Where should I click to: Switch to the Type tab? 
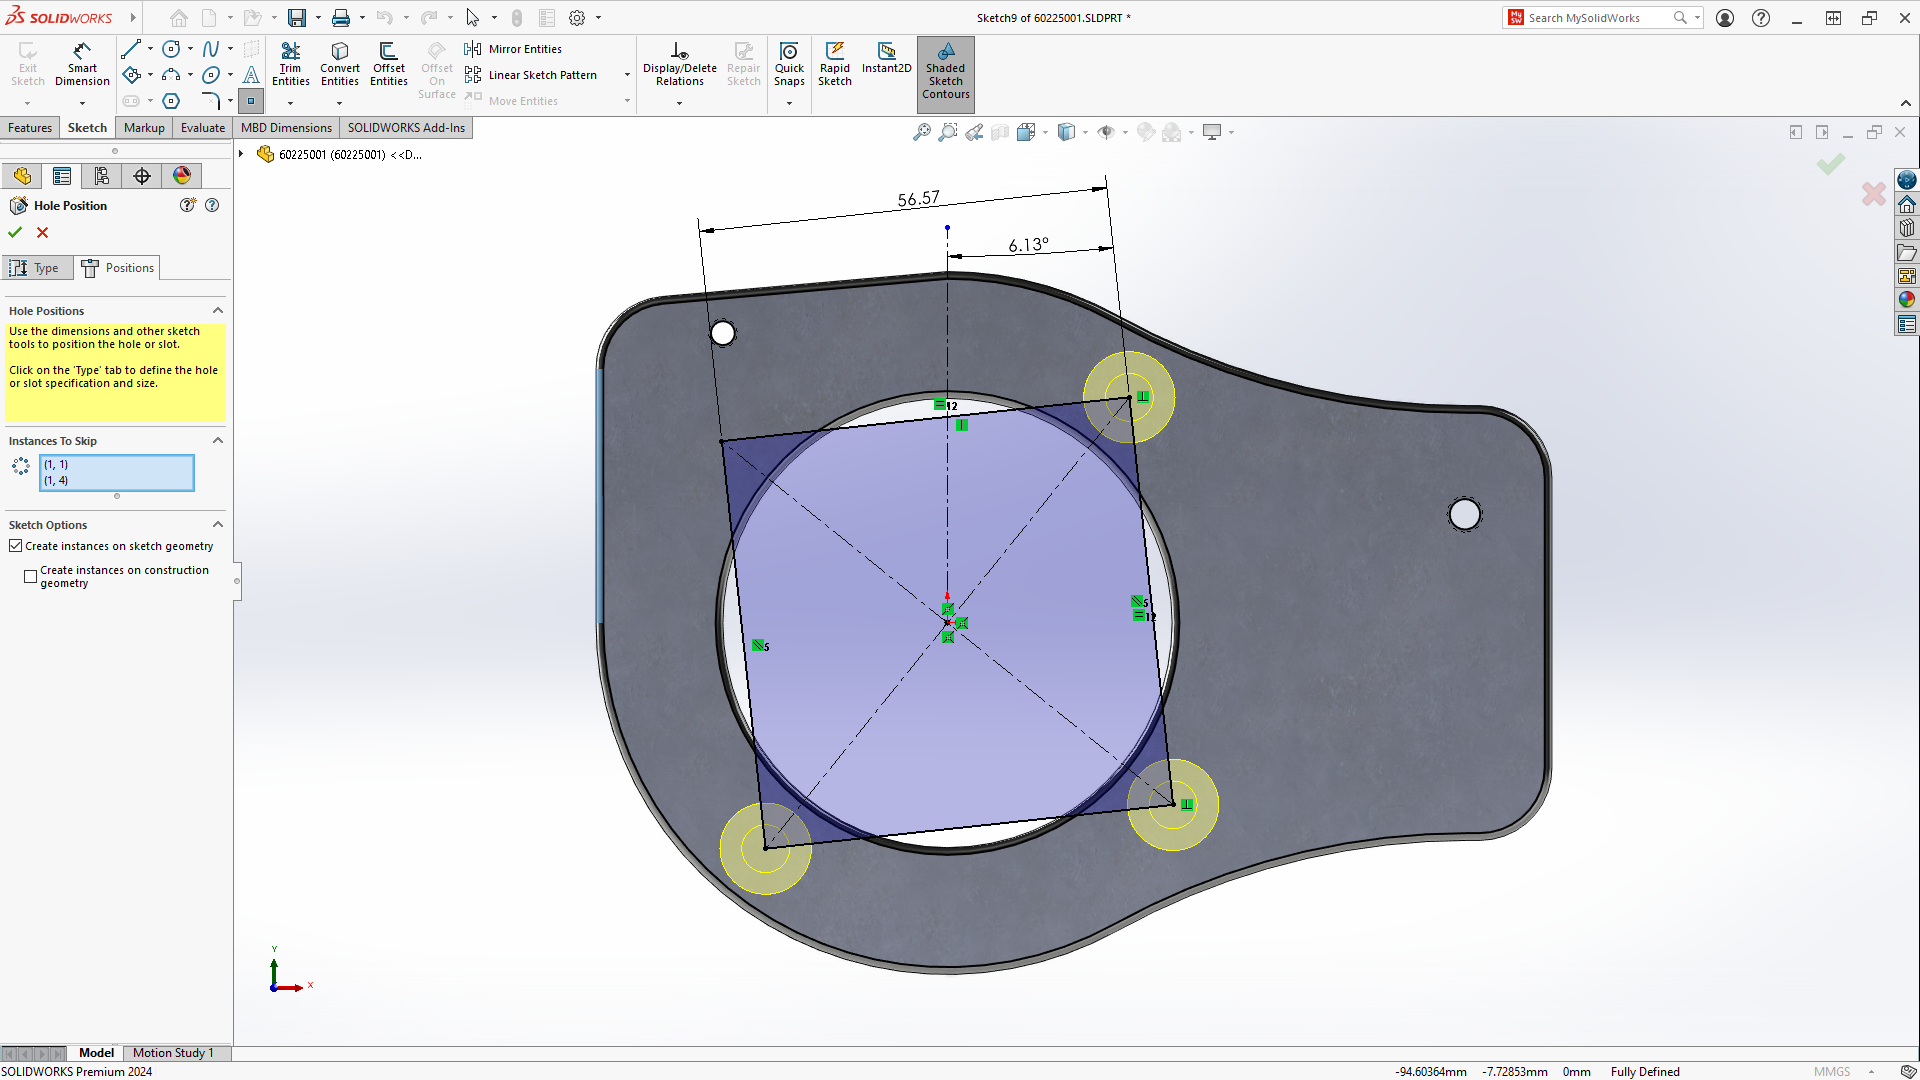tap(37, 267)
